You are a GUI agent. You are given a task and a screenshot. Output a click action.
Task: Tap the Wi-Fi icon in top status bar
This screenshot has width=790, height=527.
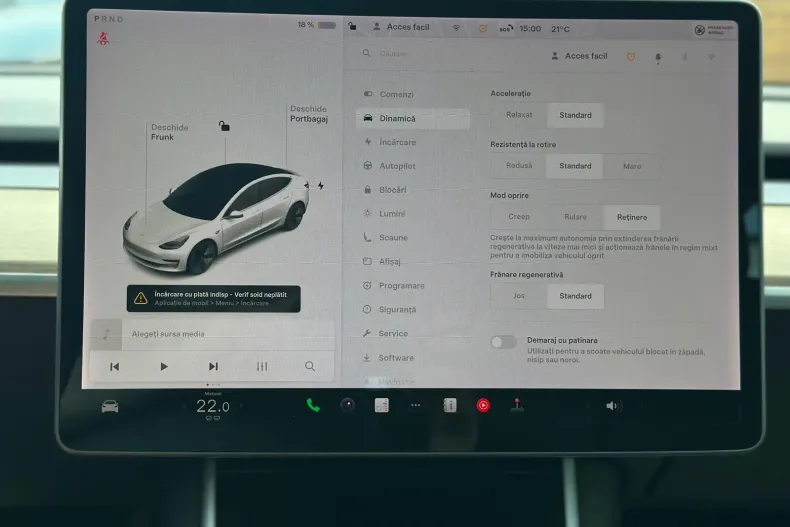tap(456, 28)
